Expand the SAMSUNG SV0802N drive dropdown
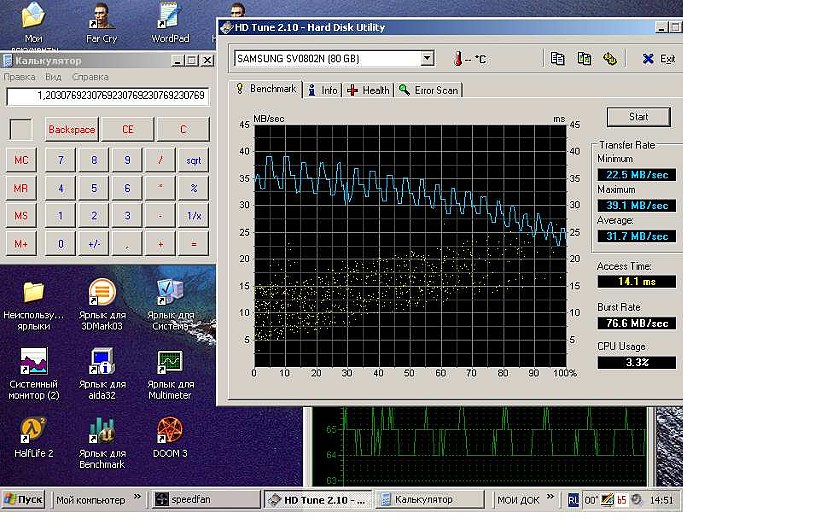 426,59
